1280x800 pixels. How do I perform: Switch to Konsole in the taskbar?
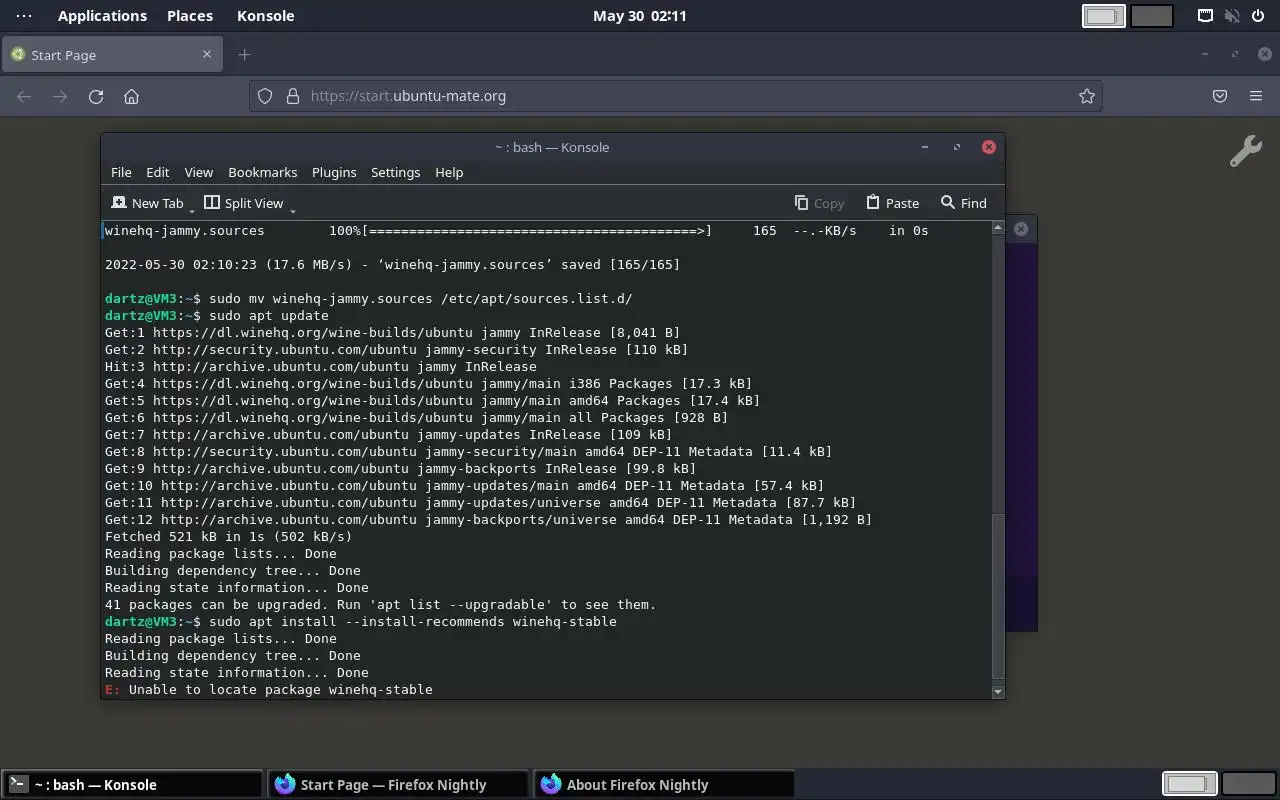pos(132,785)
